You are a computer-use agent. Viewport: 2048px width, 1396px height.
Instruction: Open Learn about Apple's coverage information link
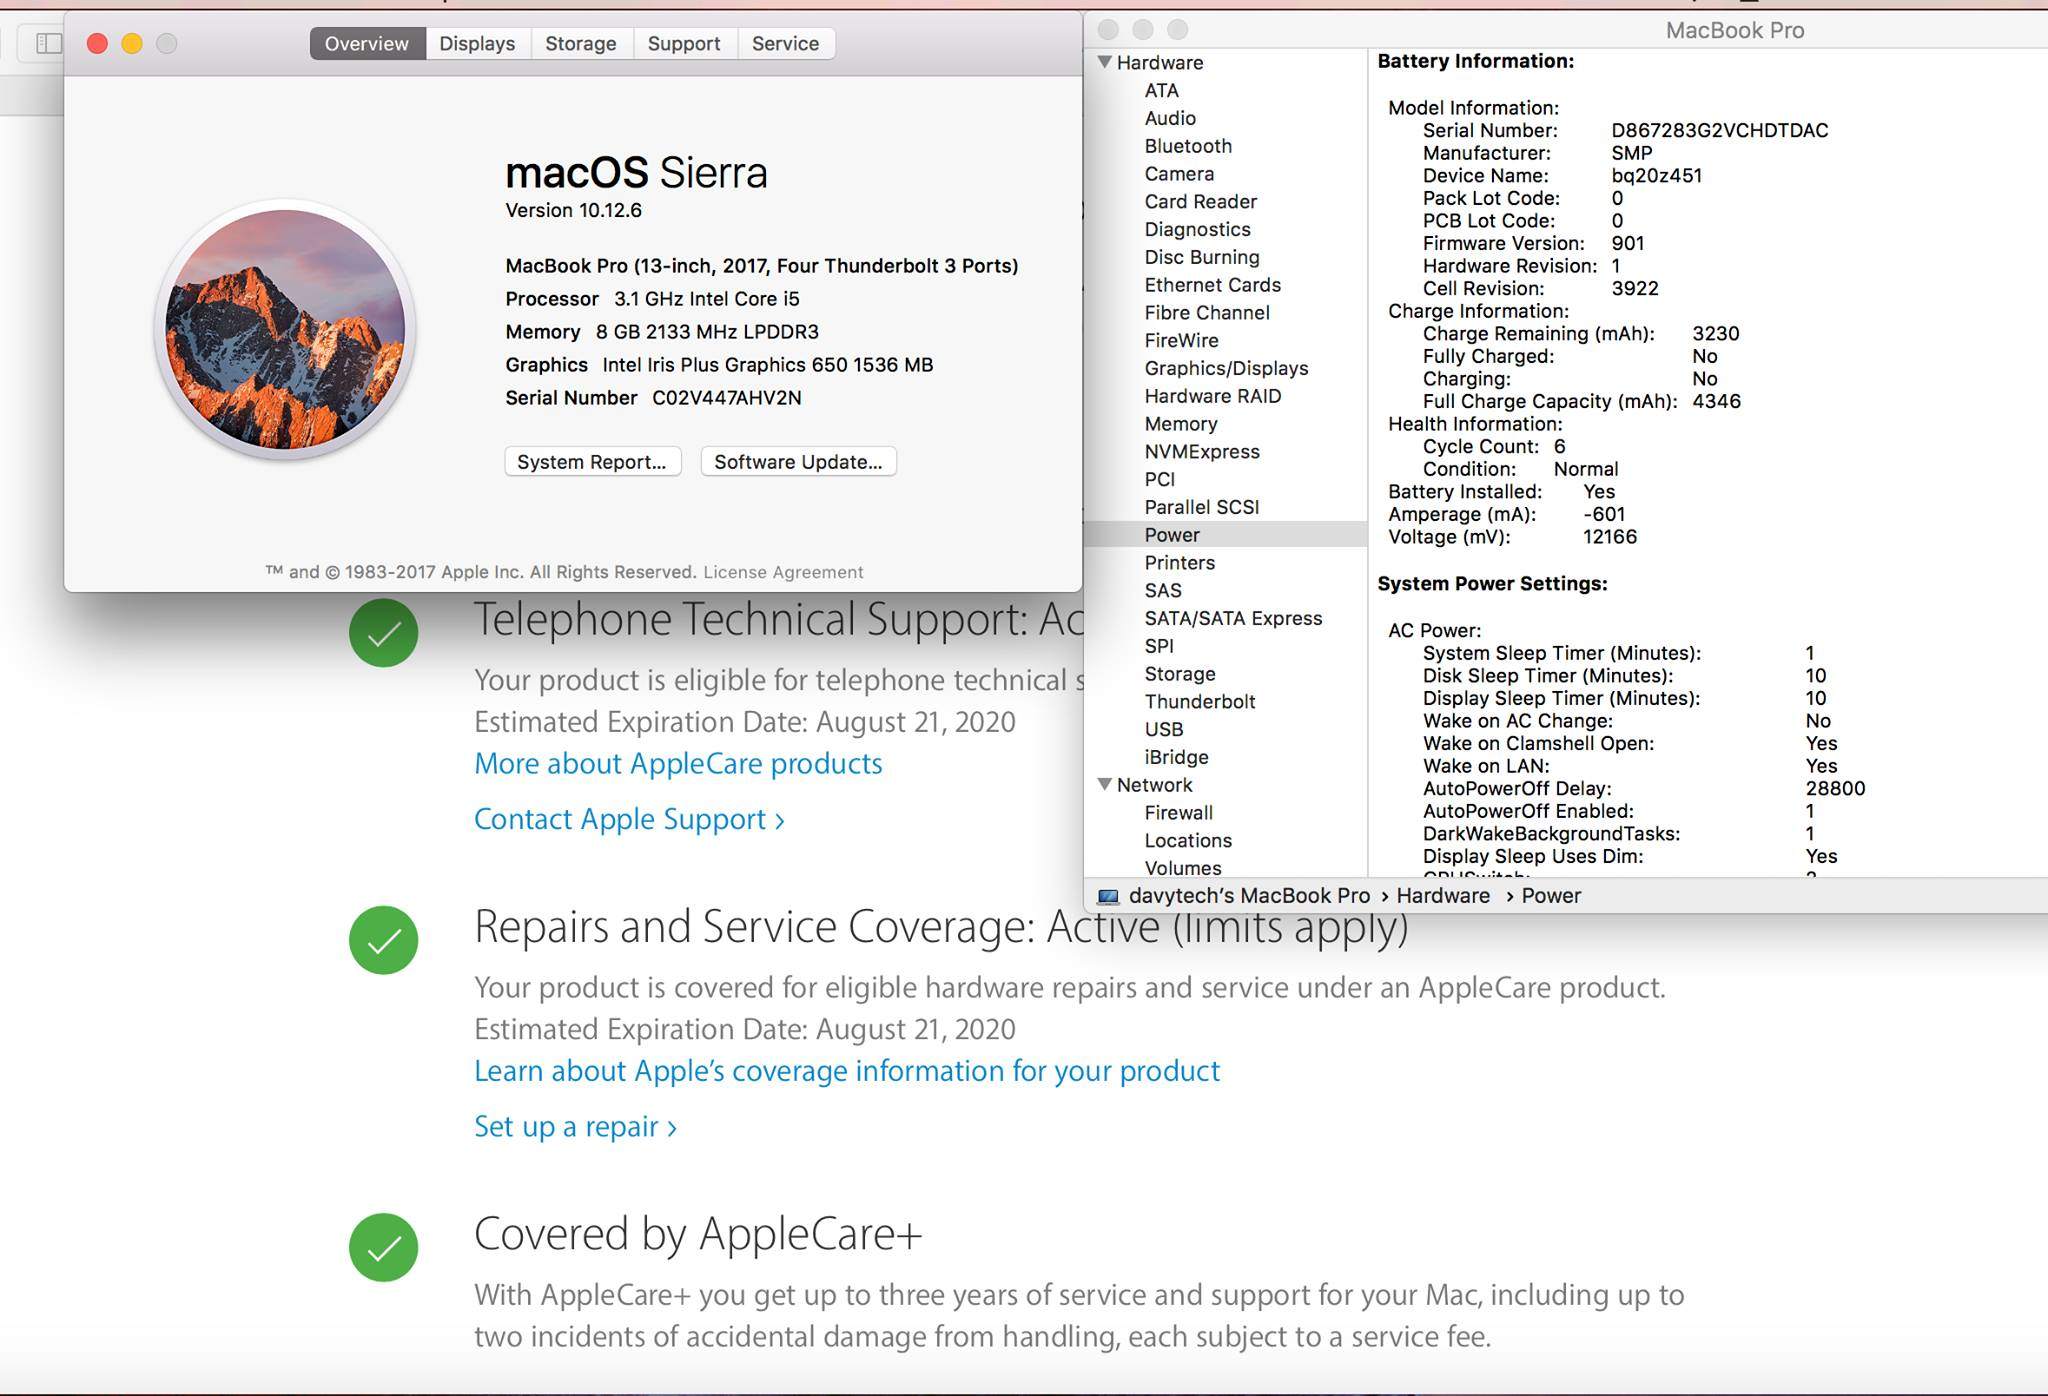pos(847,1071)
